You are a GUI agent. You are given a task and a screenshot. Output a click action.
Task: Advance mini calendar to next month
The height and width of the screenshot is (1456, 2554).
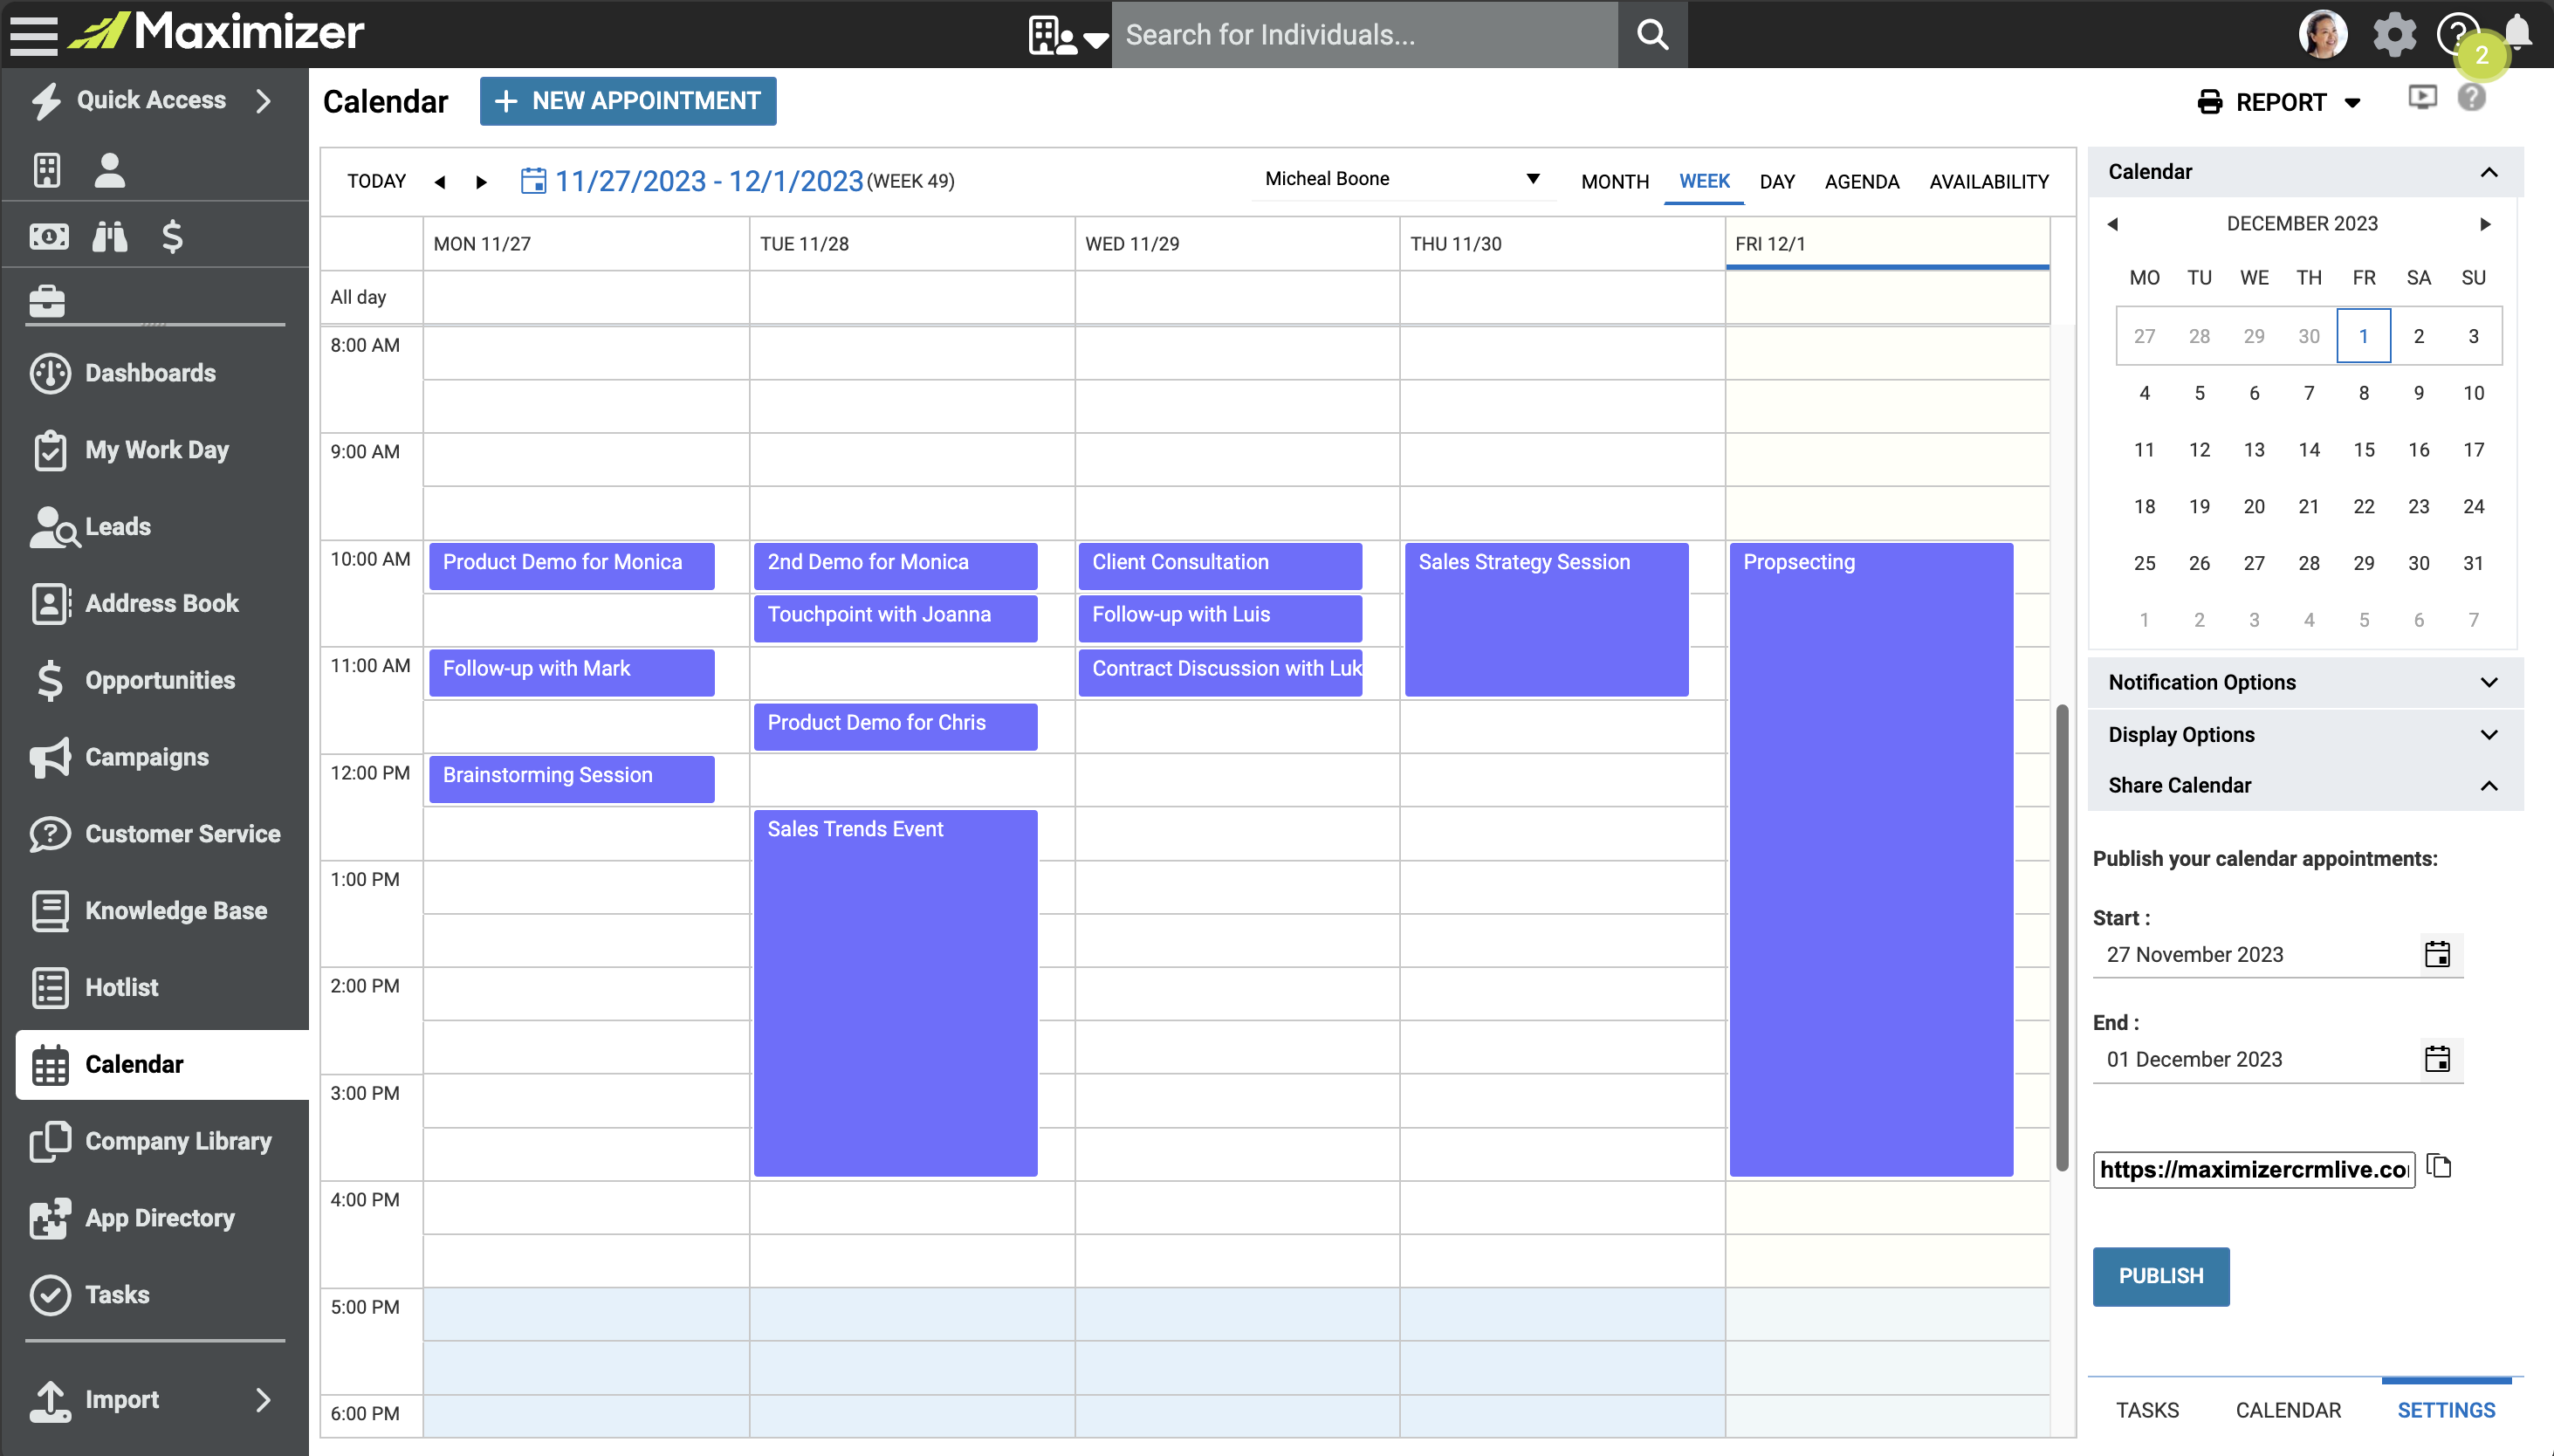click(x=2485, y=224)
